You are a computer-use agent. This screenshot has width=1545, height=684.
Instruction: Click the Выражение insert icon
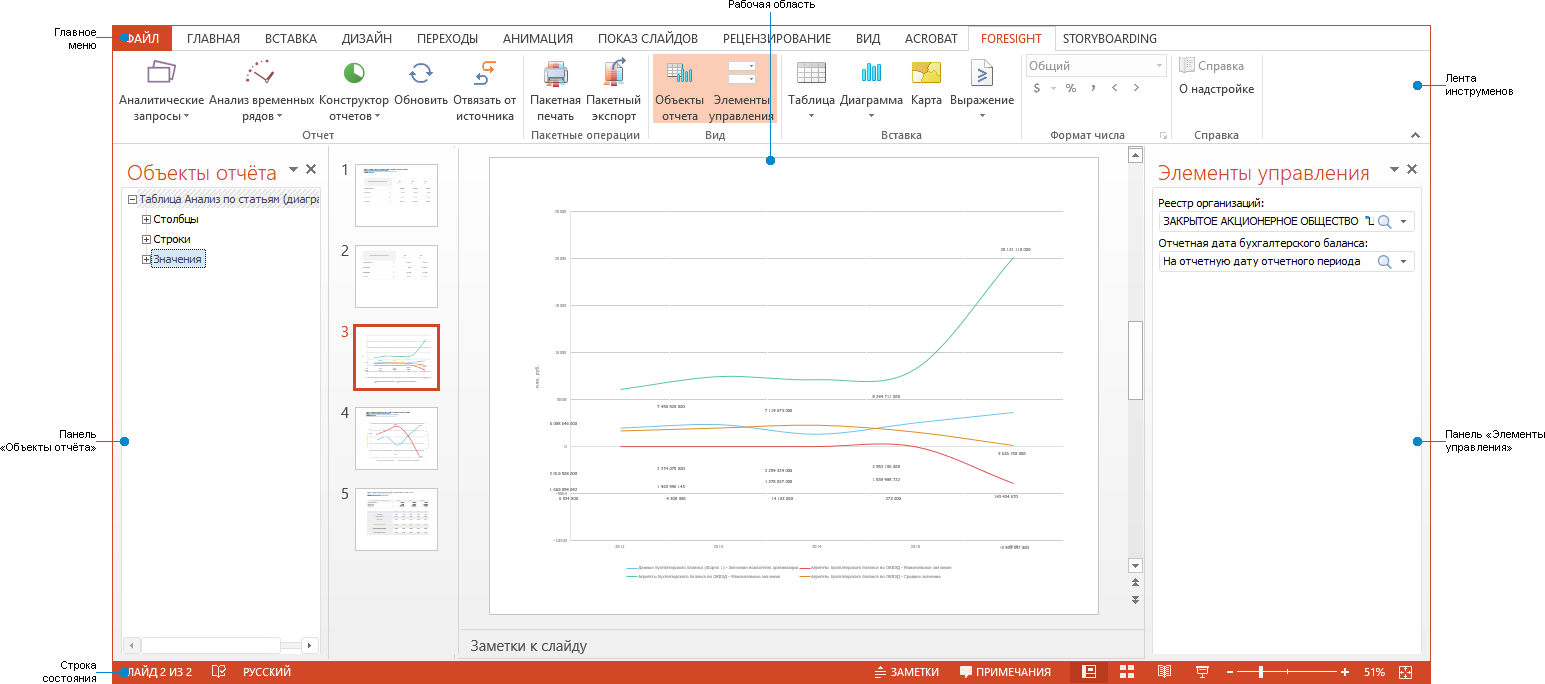pos(981,72)
